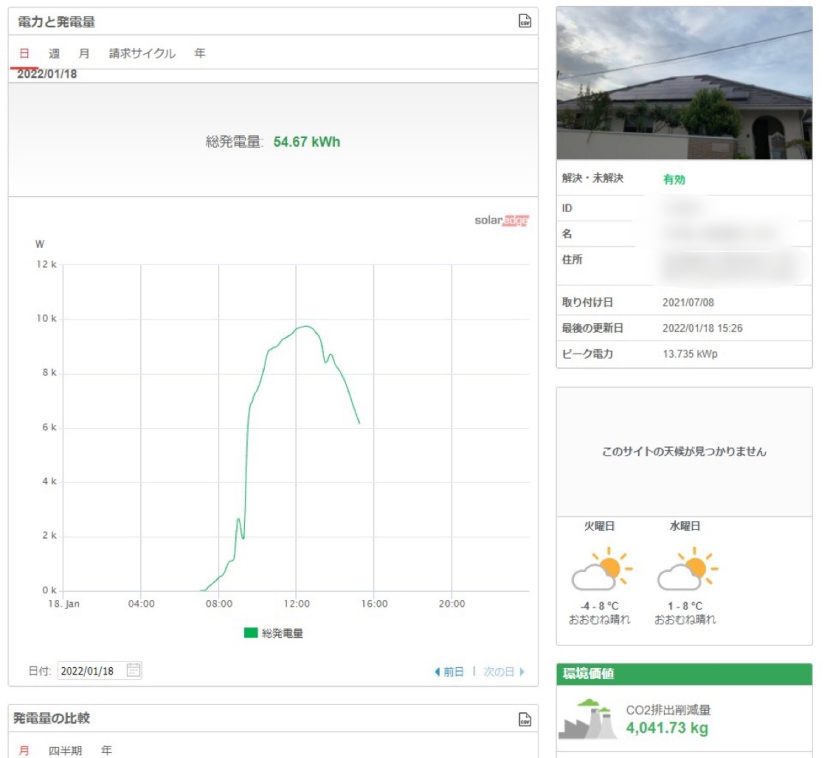The width and height of the screenshot is (830, 758).
Task: Open calendar picker beside date field
Action: pos(133,670)
